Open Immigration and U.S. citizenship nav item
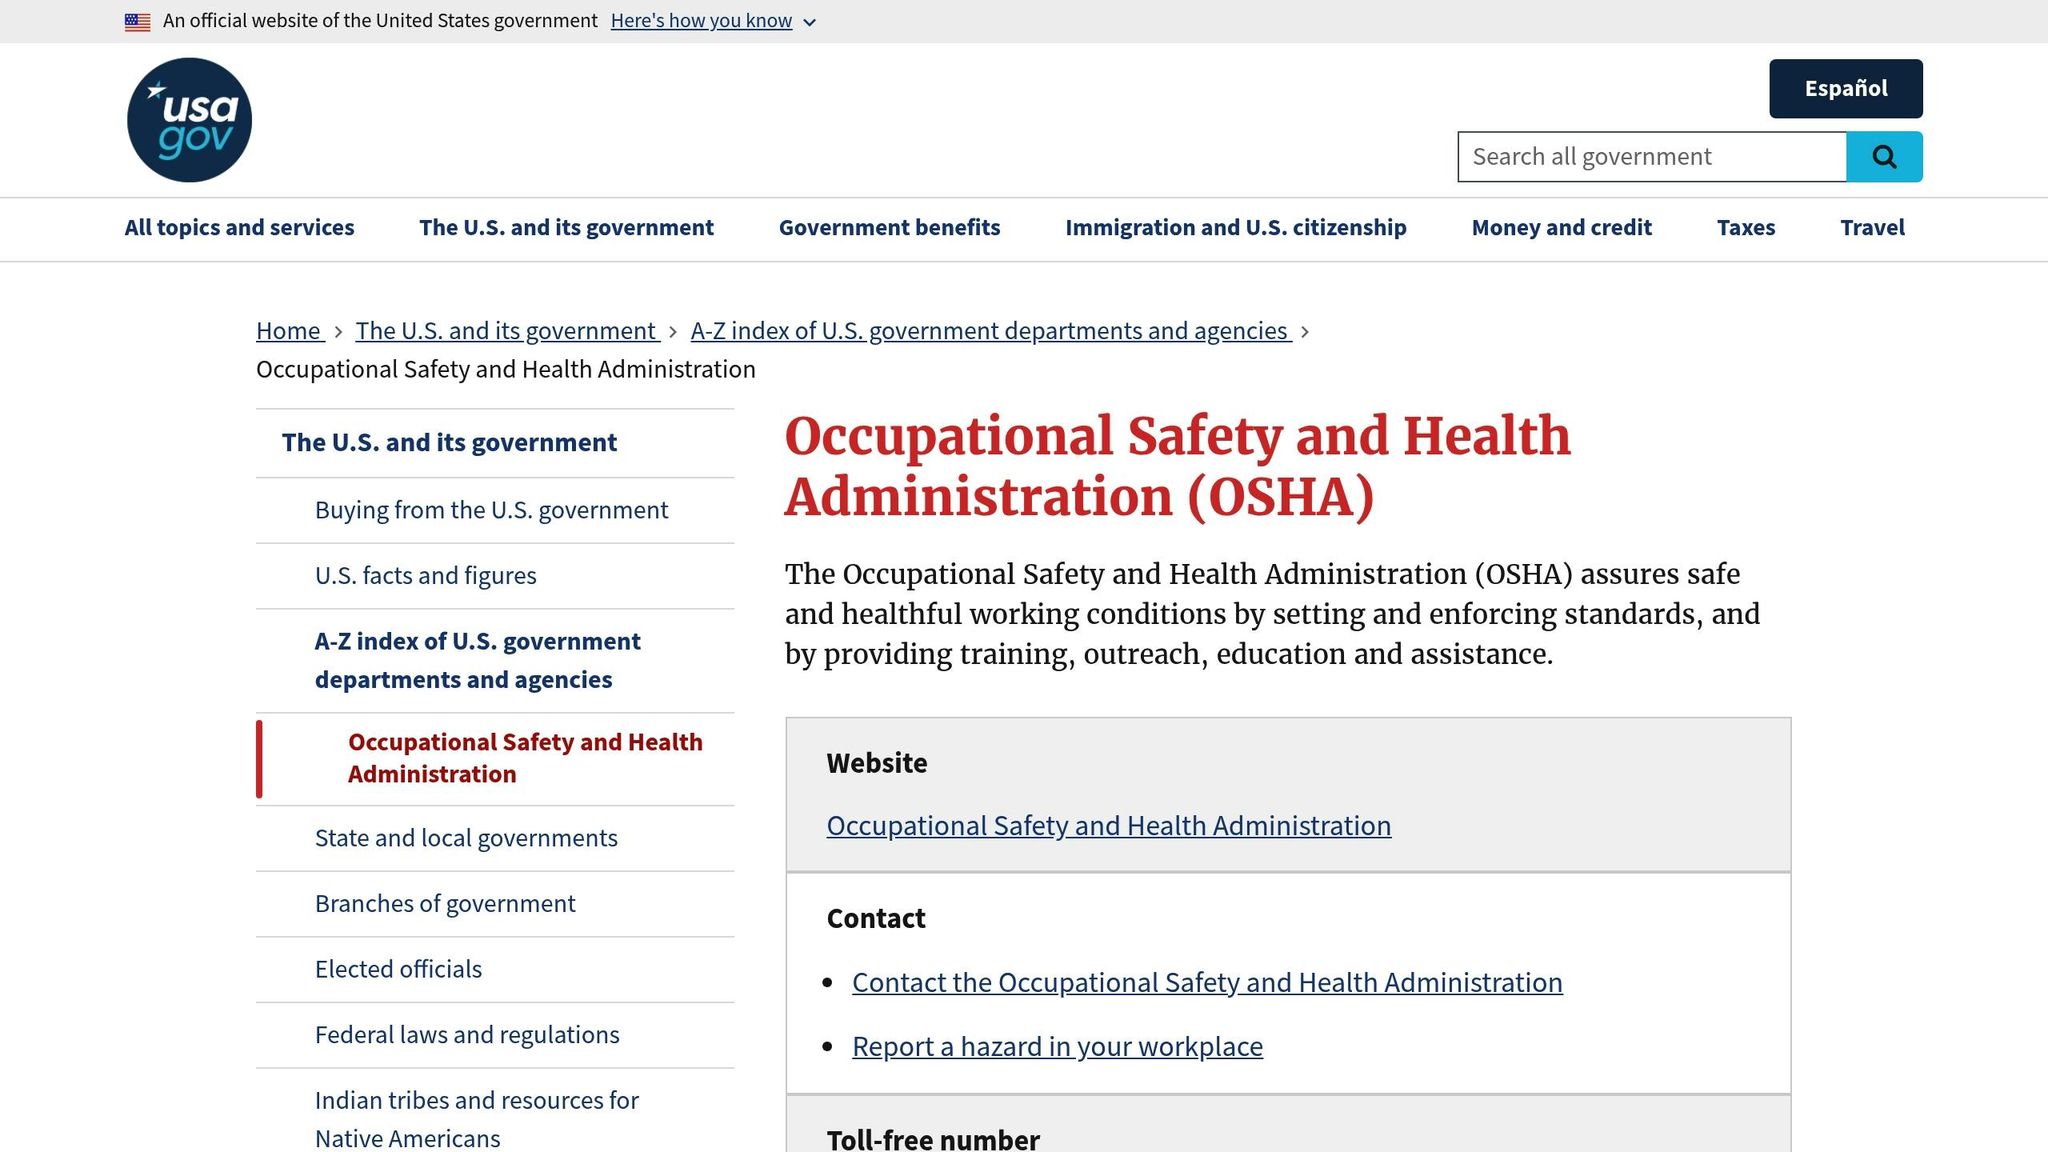The image size is (2048, 1152). [1236, 228]
